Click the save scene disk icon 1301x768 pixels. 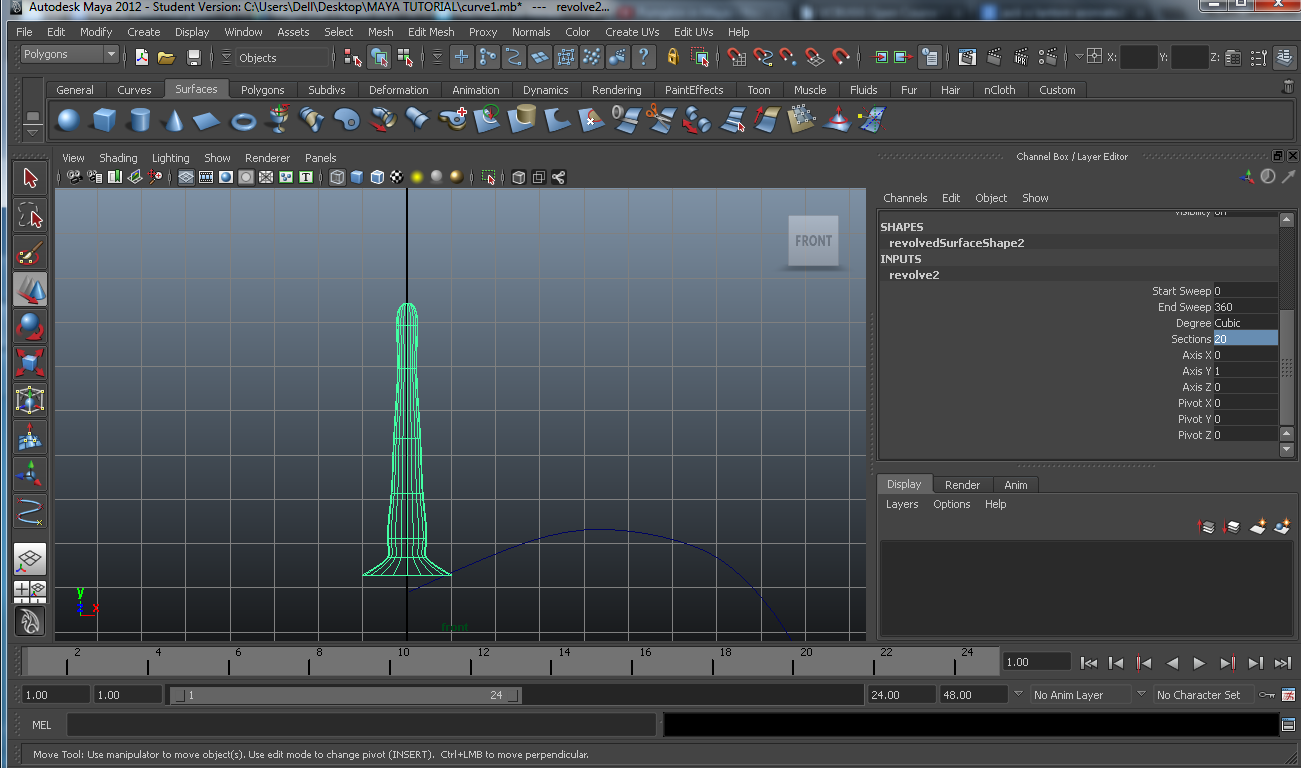[194, 57]
